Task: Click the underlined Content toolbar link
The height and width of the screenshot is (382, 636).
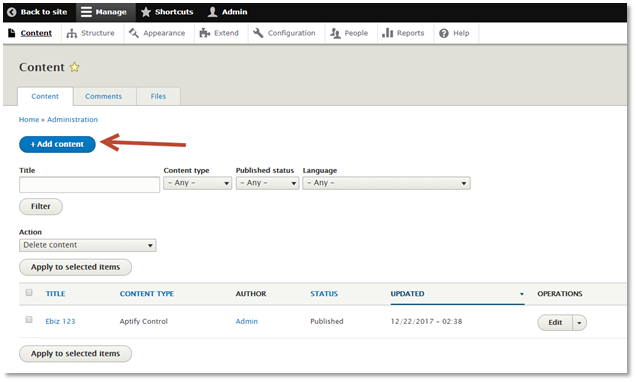Action: click(36, 33)
